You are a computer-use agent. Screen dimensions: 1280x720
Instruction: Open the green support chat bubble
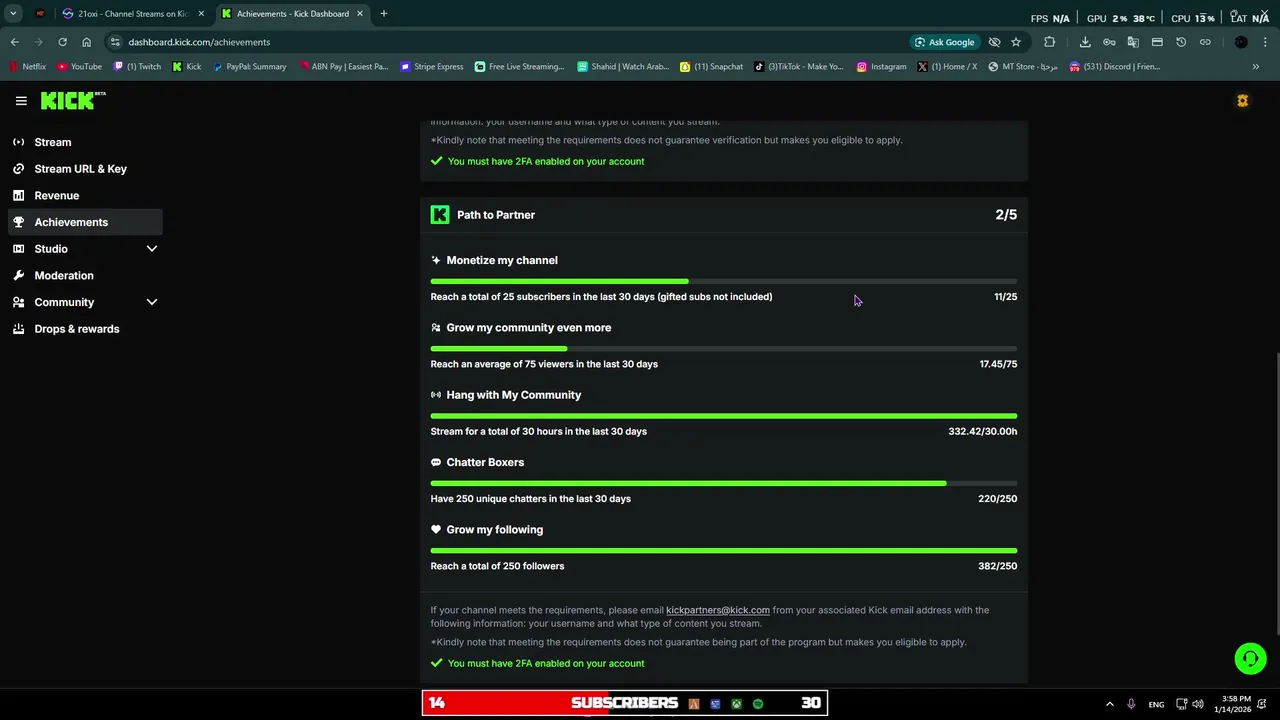coord(1250,658)
